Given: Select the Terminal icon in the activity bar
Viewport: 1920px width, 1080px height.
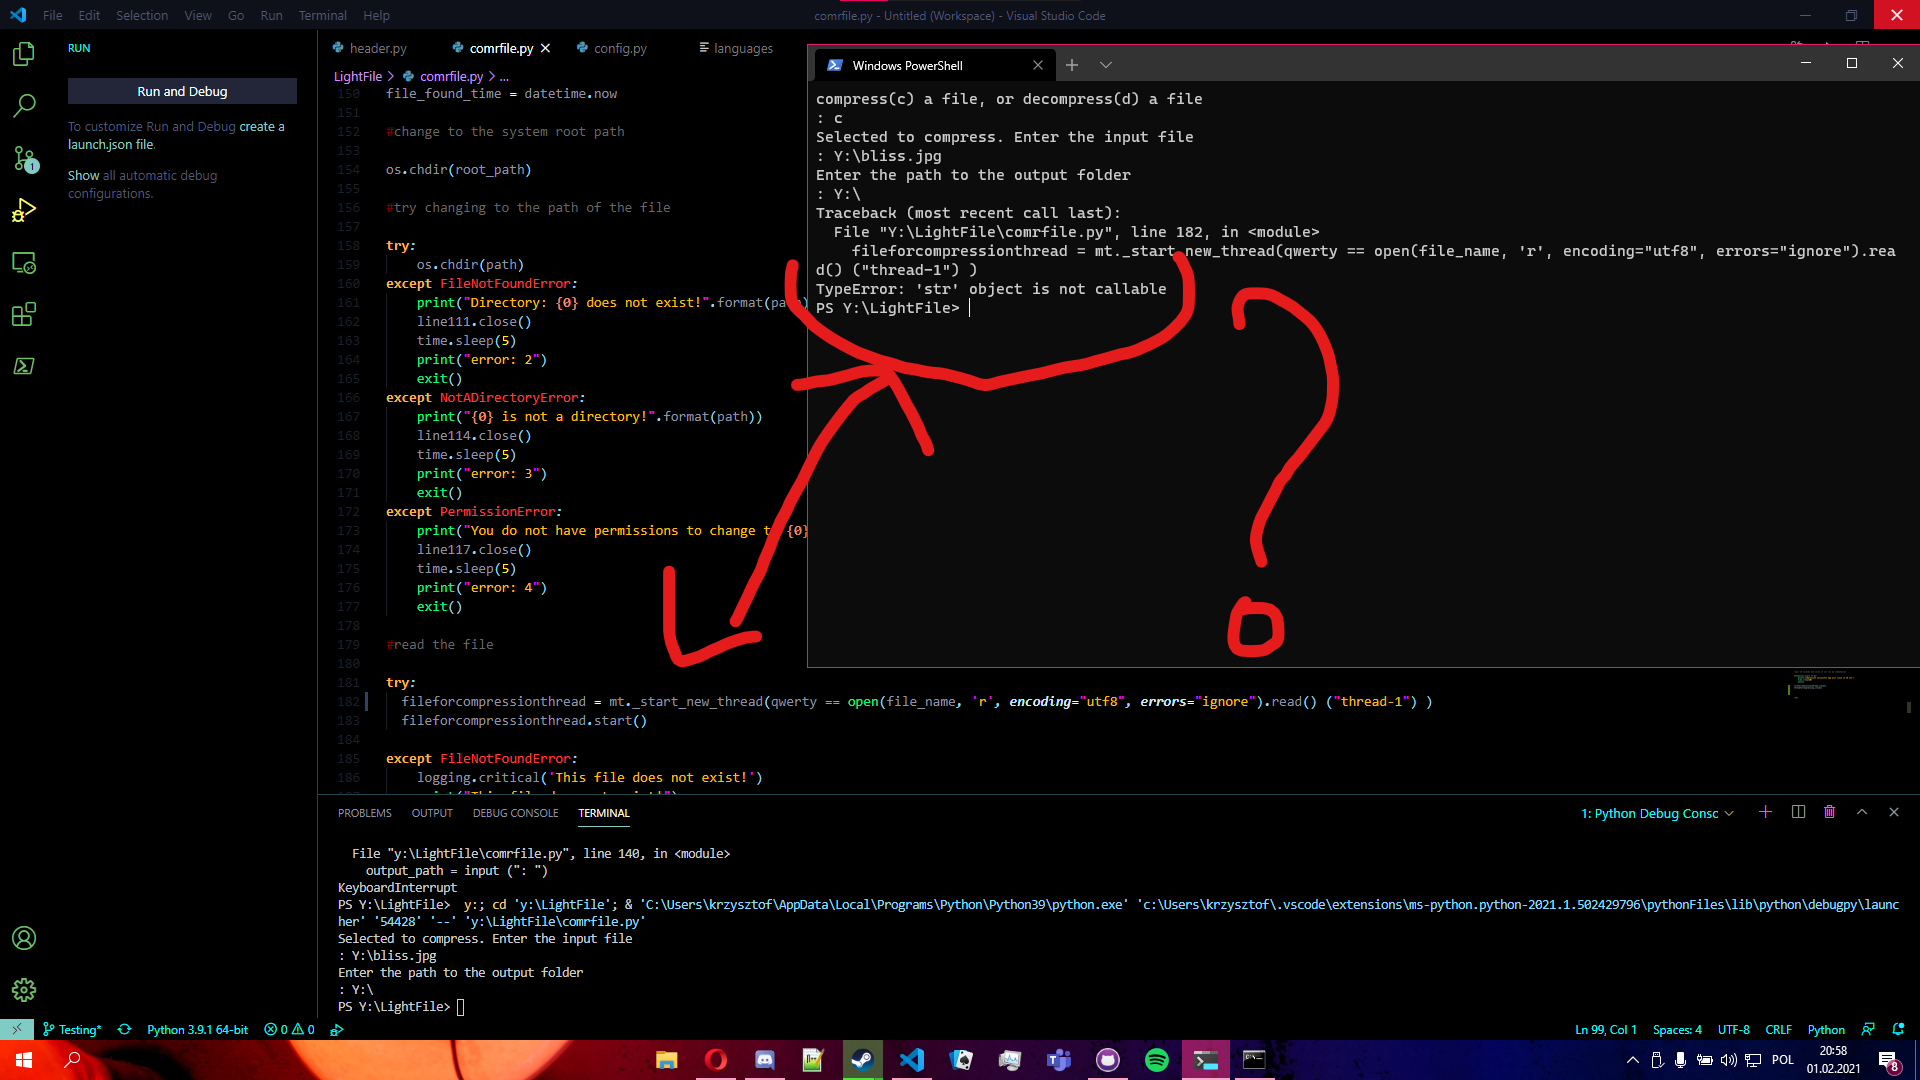Looking at the screenshot, I should click(24, 366).
